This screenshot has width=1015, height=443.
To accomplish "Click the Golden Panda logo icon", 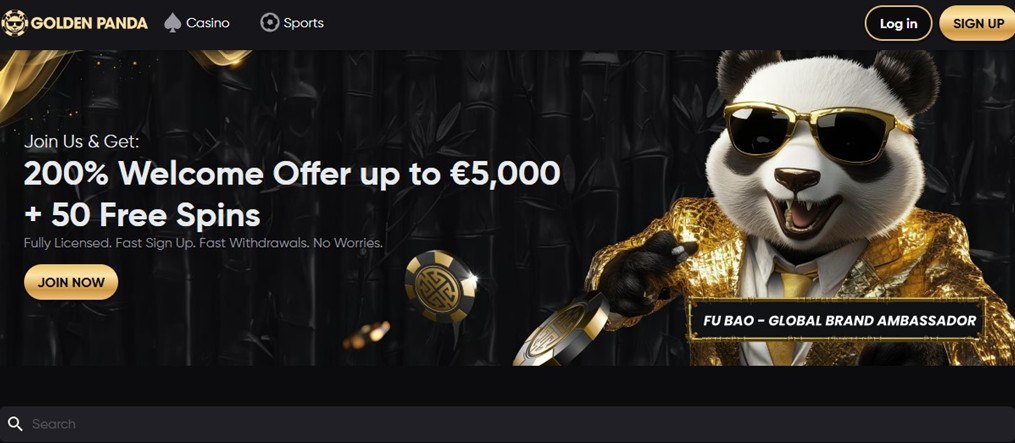I will point(14,23).
